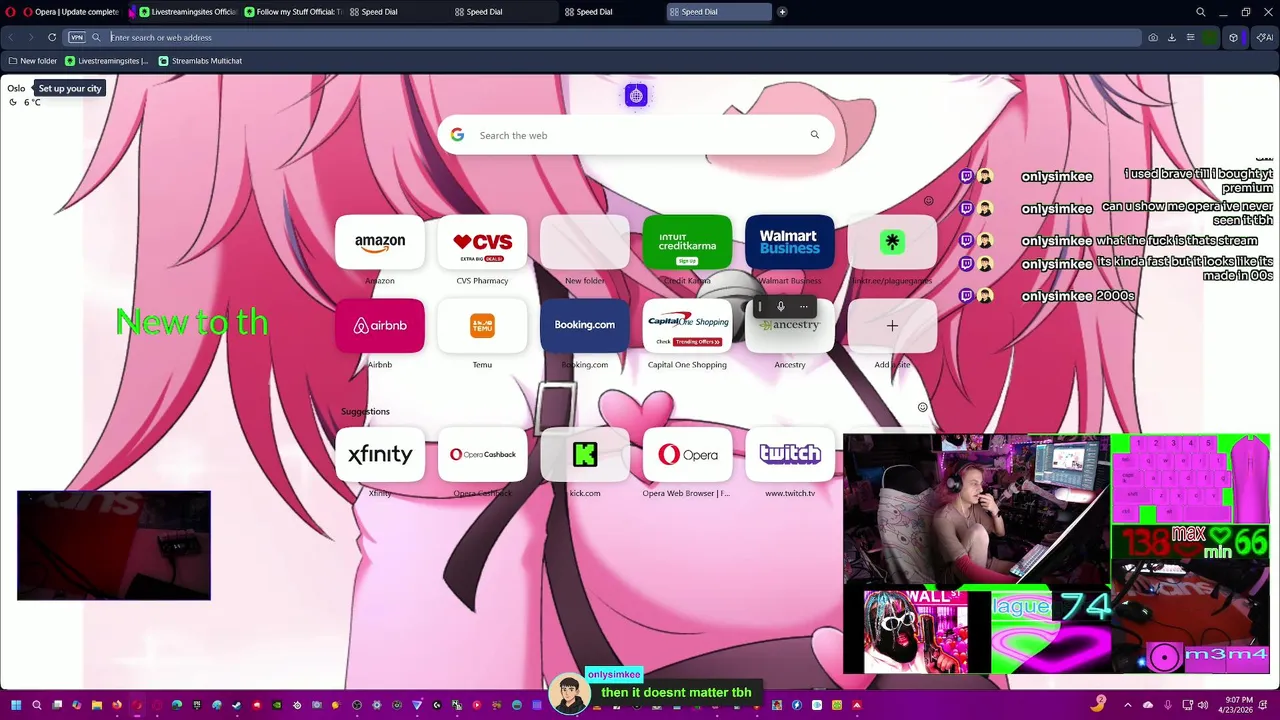The height and width of the screenshot is (720, 1280).
Task: Open the downloads icon in toolbar
Action: 1172,37
